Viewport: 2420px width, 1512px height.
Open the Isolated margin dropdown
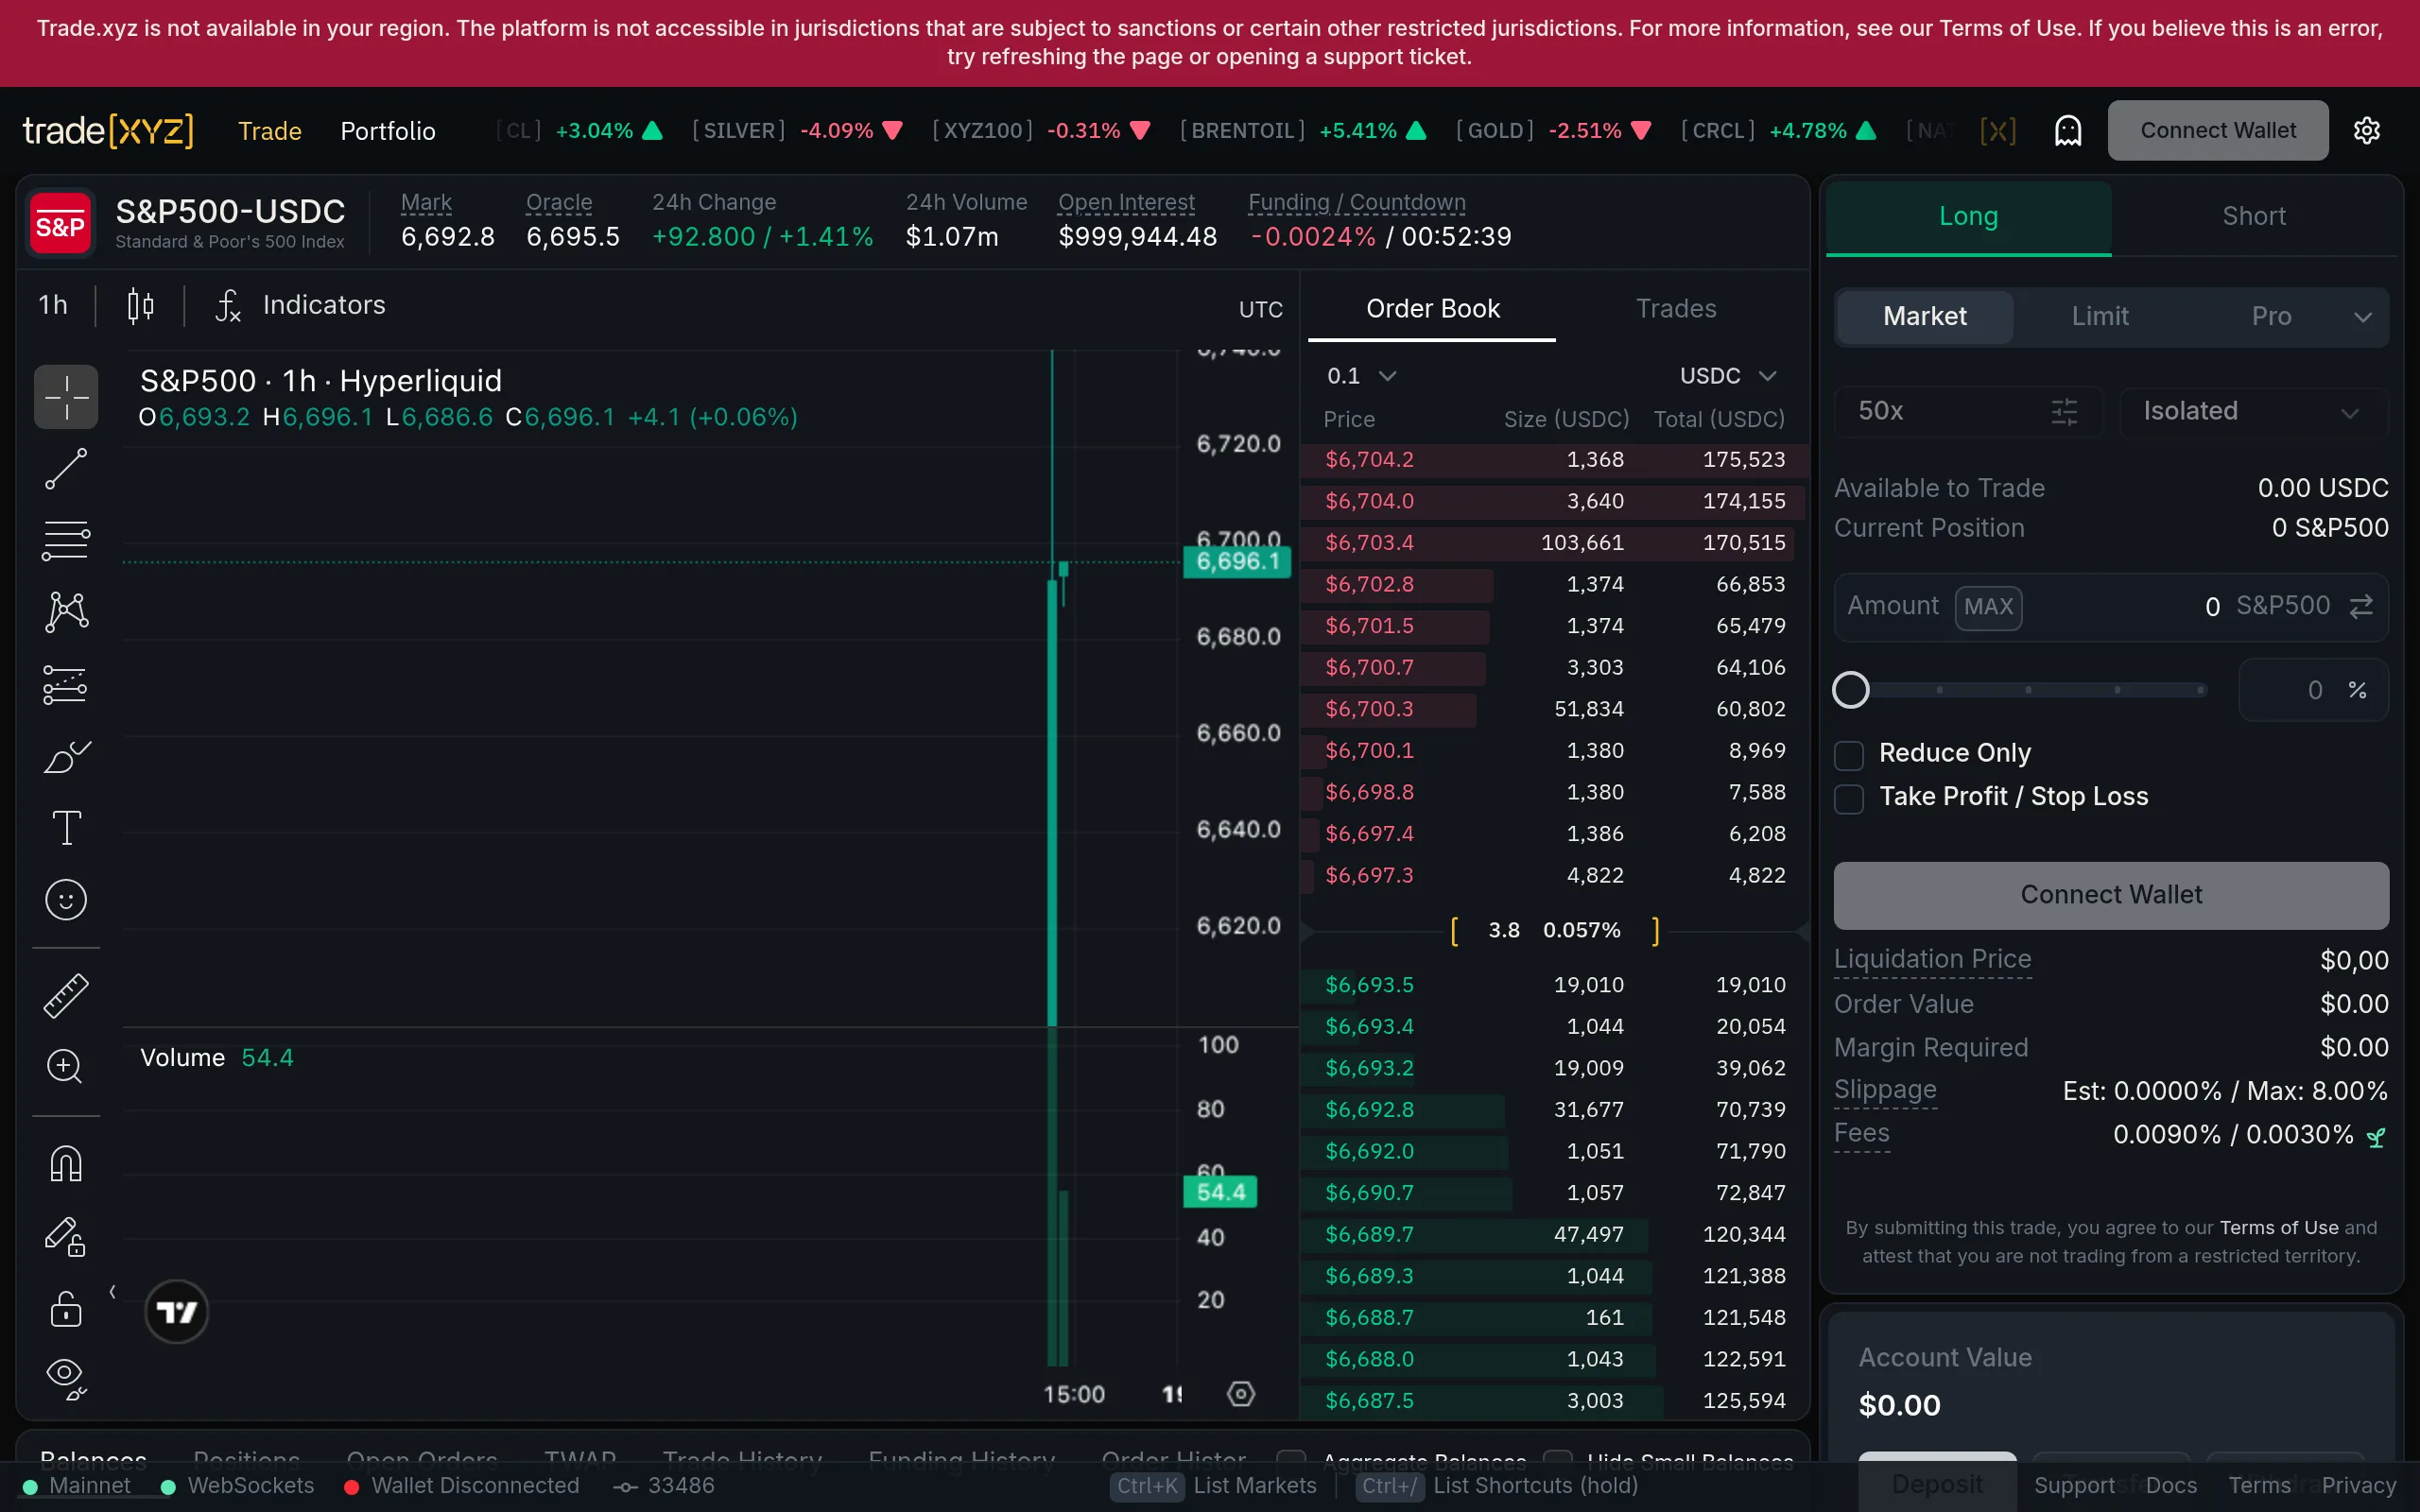tap(2250, 411)
